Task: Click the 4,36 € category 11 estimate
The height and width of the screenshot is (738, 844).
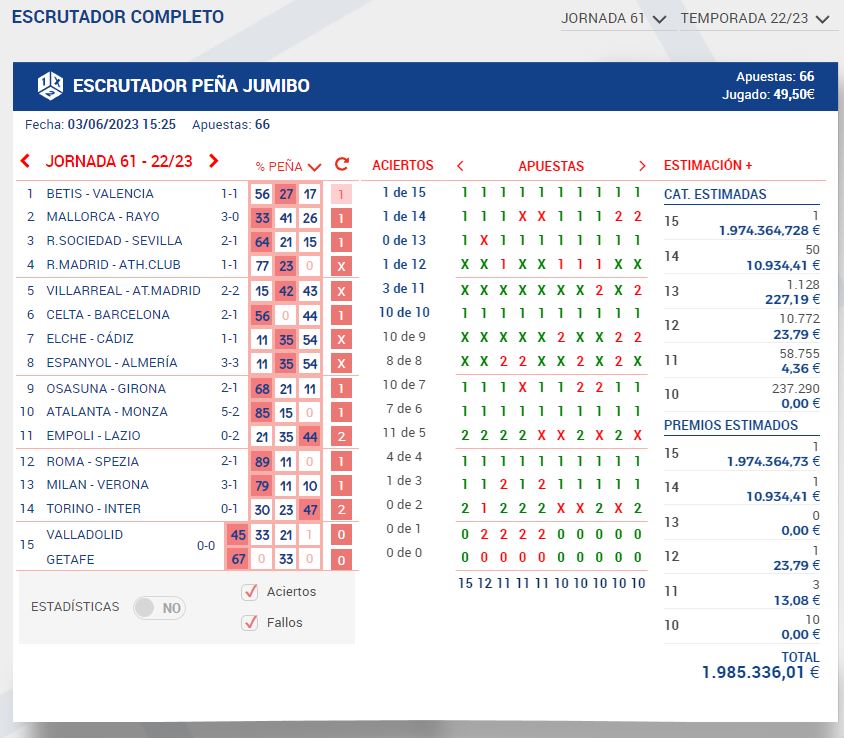Action: 800,369
